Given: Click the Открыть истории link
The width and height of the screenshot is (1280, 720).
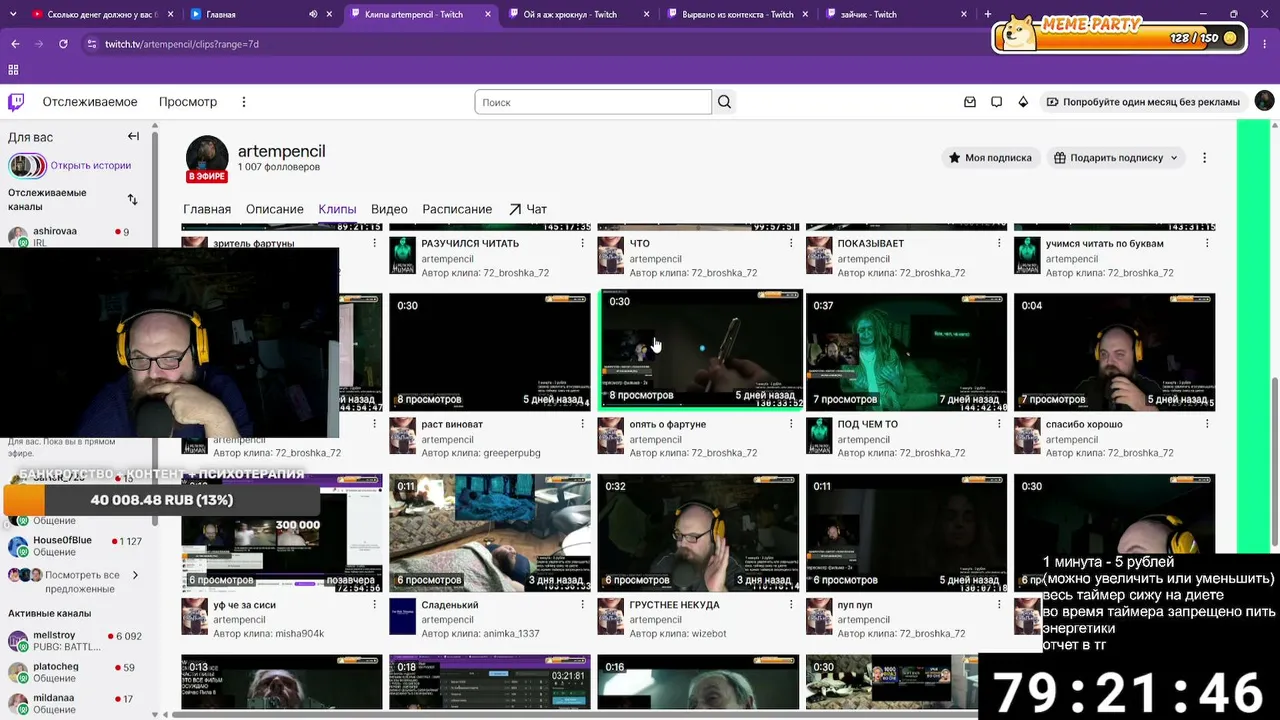Looking at the screenshot, I should point(91,166).
